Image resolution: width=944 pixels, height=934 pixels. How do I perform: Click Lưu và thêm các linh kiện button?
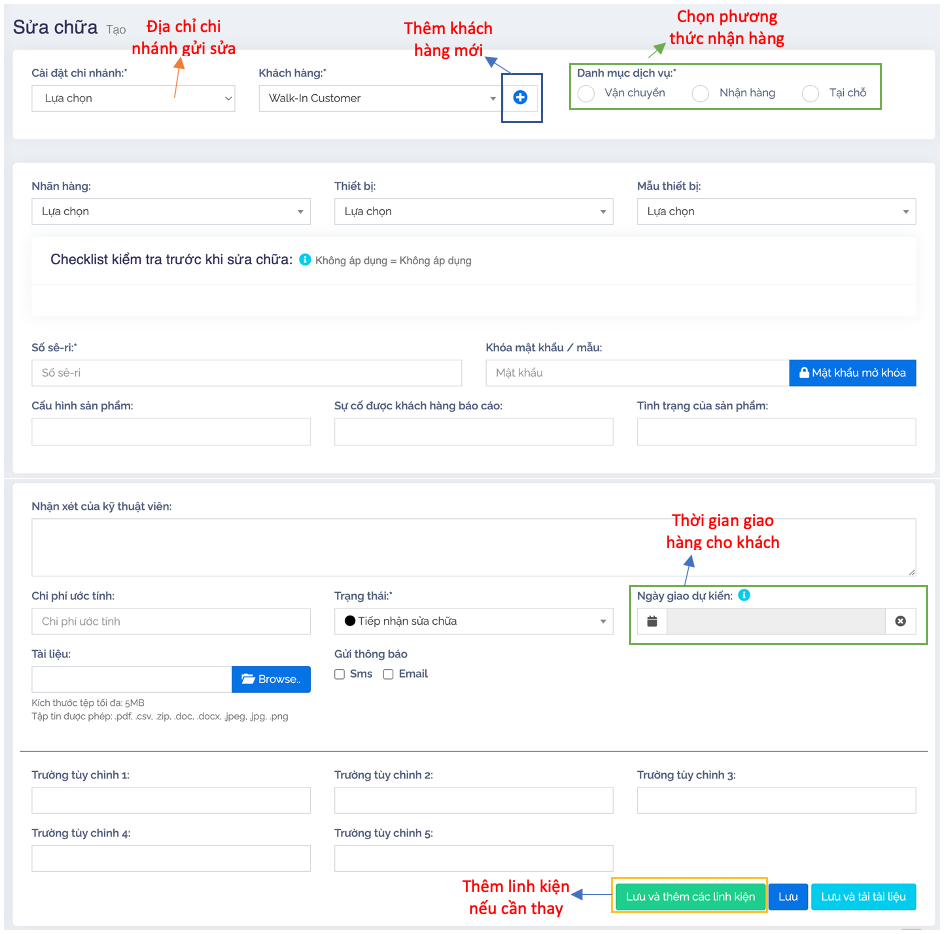690,897
